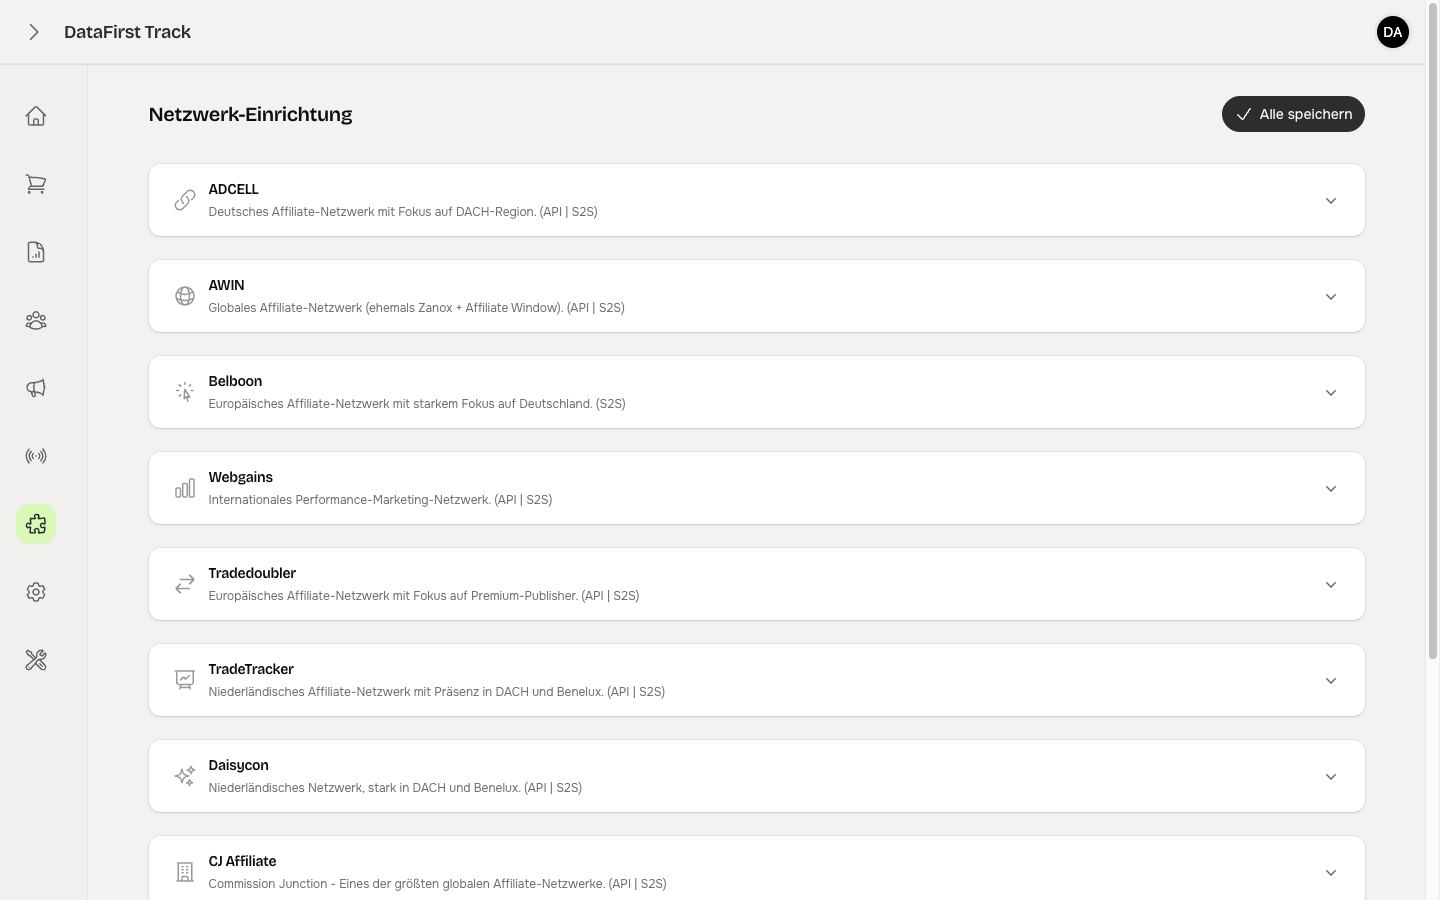1440x900 pixels.
Task: Expand the CJ Affiliate network card chevron
Action: (x=1331, y=873)
